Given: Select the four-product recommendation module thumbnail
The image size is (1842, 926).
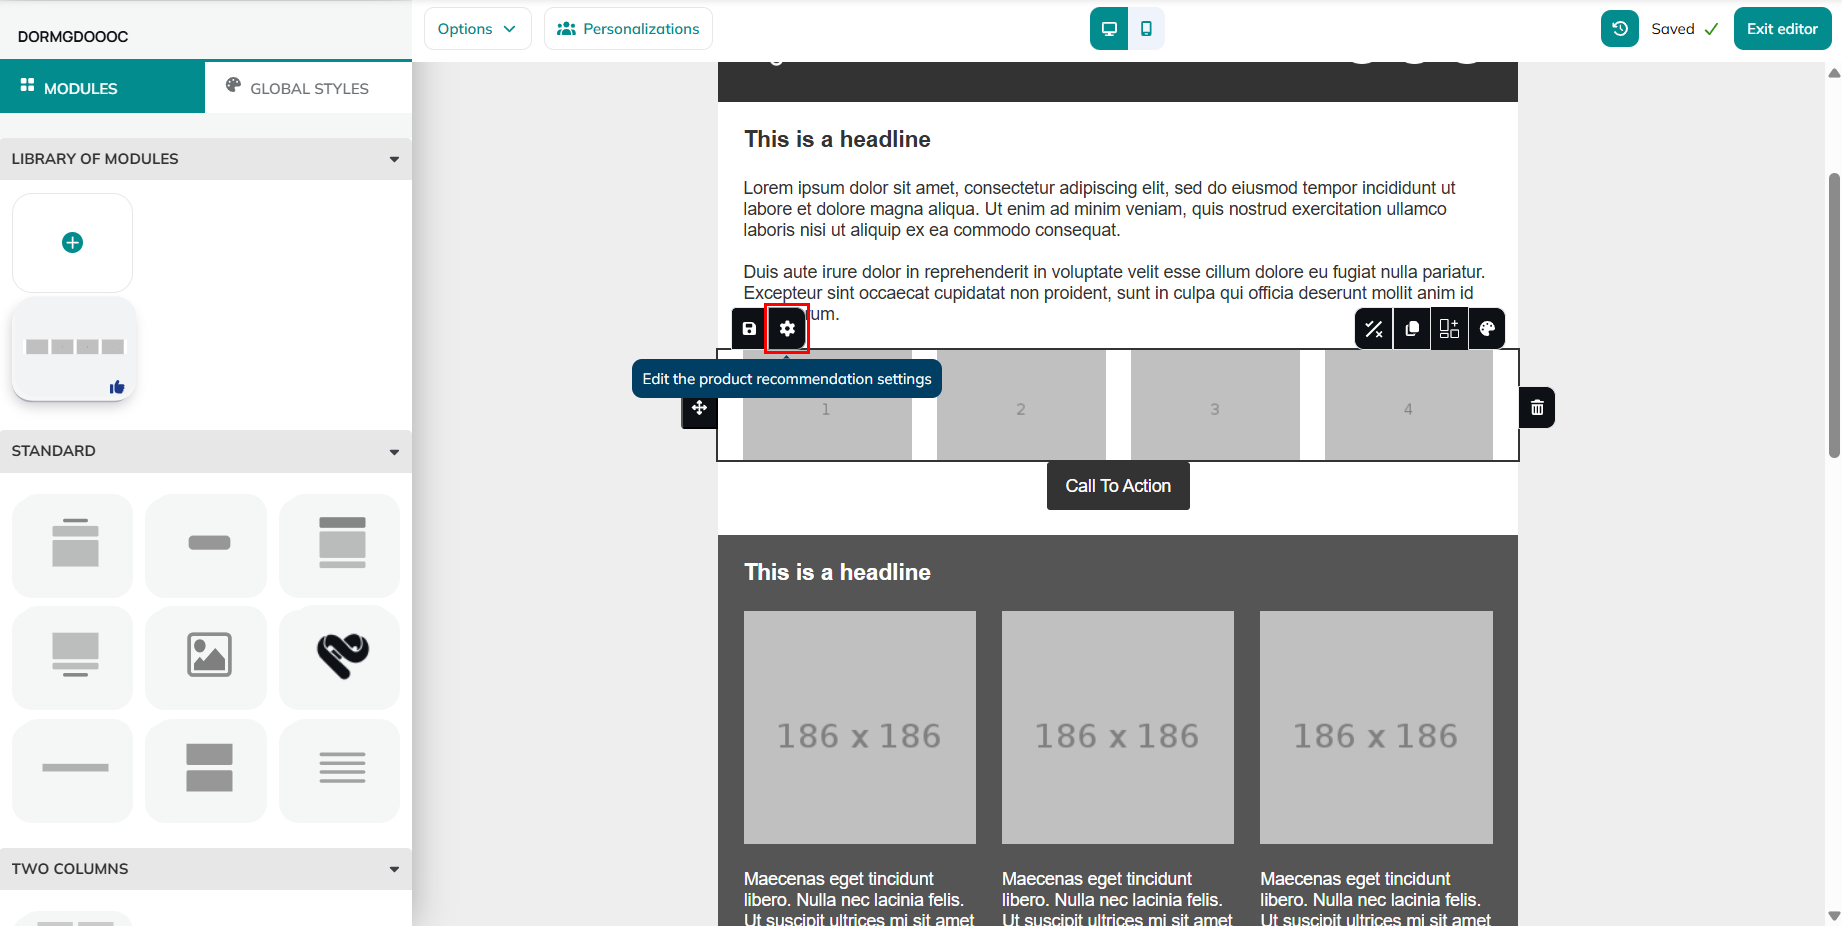Looking at the screenshot, I should [x=74, y=348].
